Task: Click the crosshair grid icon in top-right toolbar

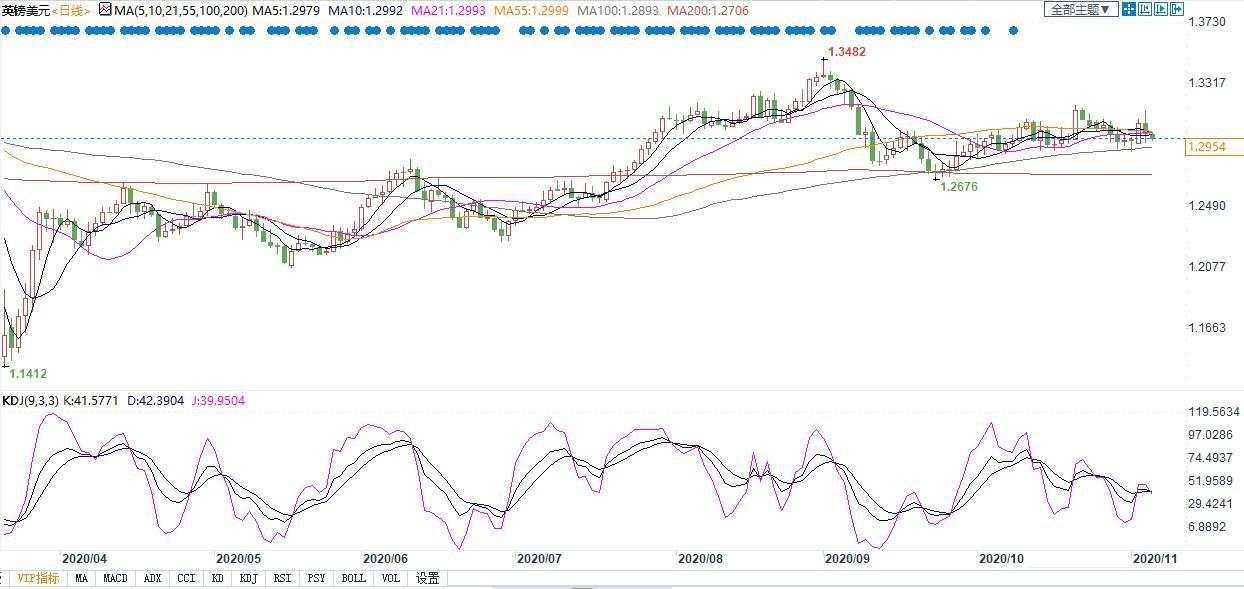Action: point(1129,9)
